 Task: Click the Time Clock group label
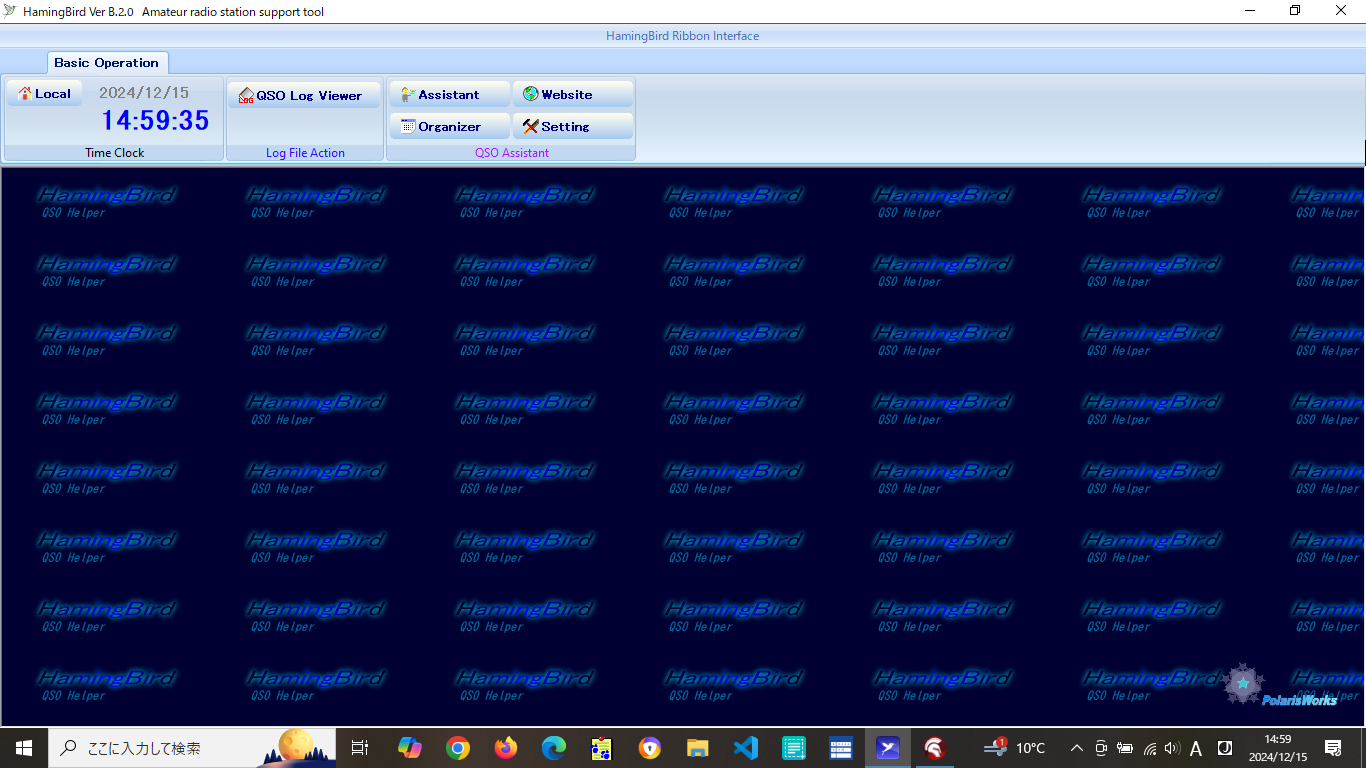[x=114, y=153]
